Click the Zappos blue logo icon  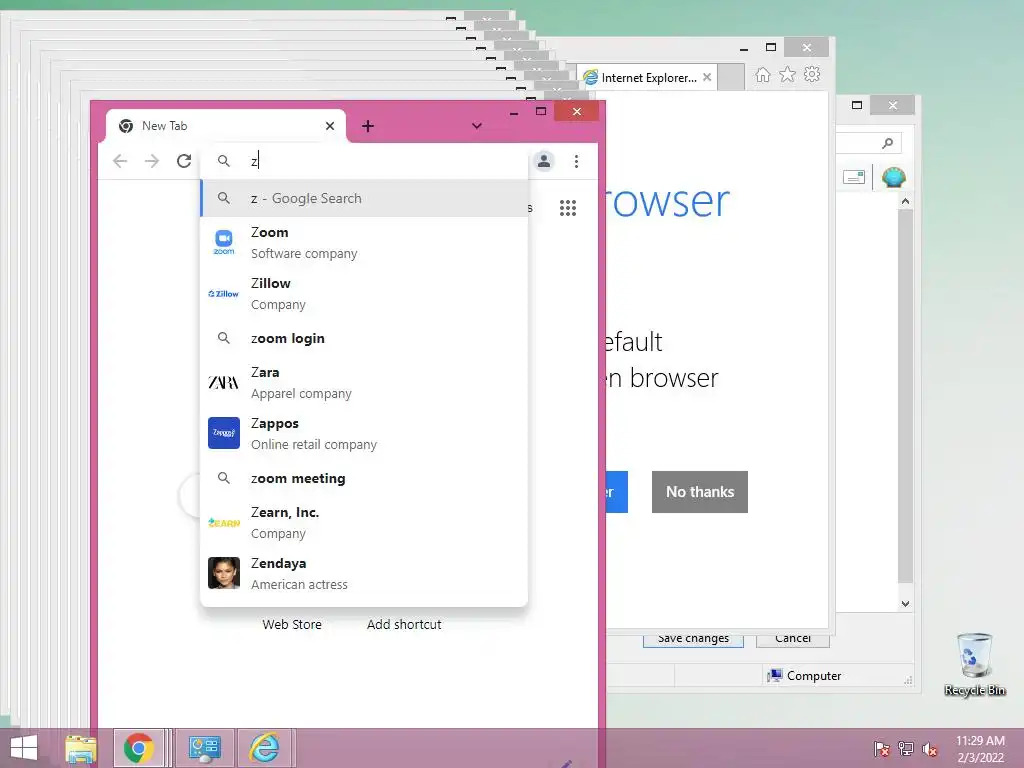(223, 433)
